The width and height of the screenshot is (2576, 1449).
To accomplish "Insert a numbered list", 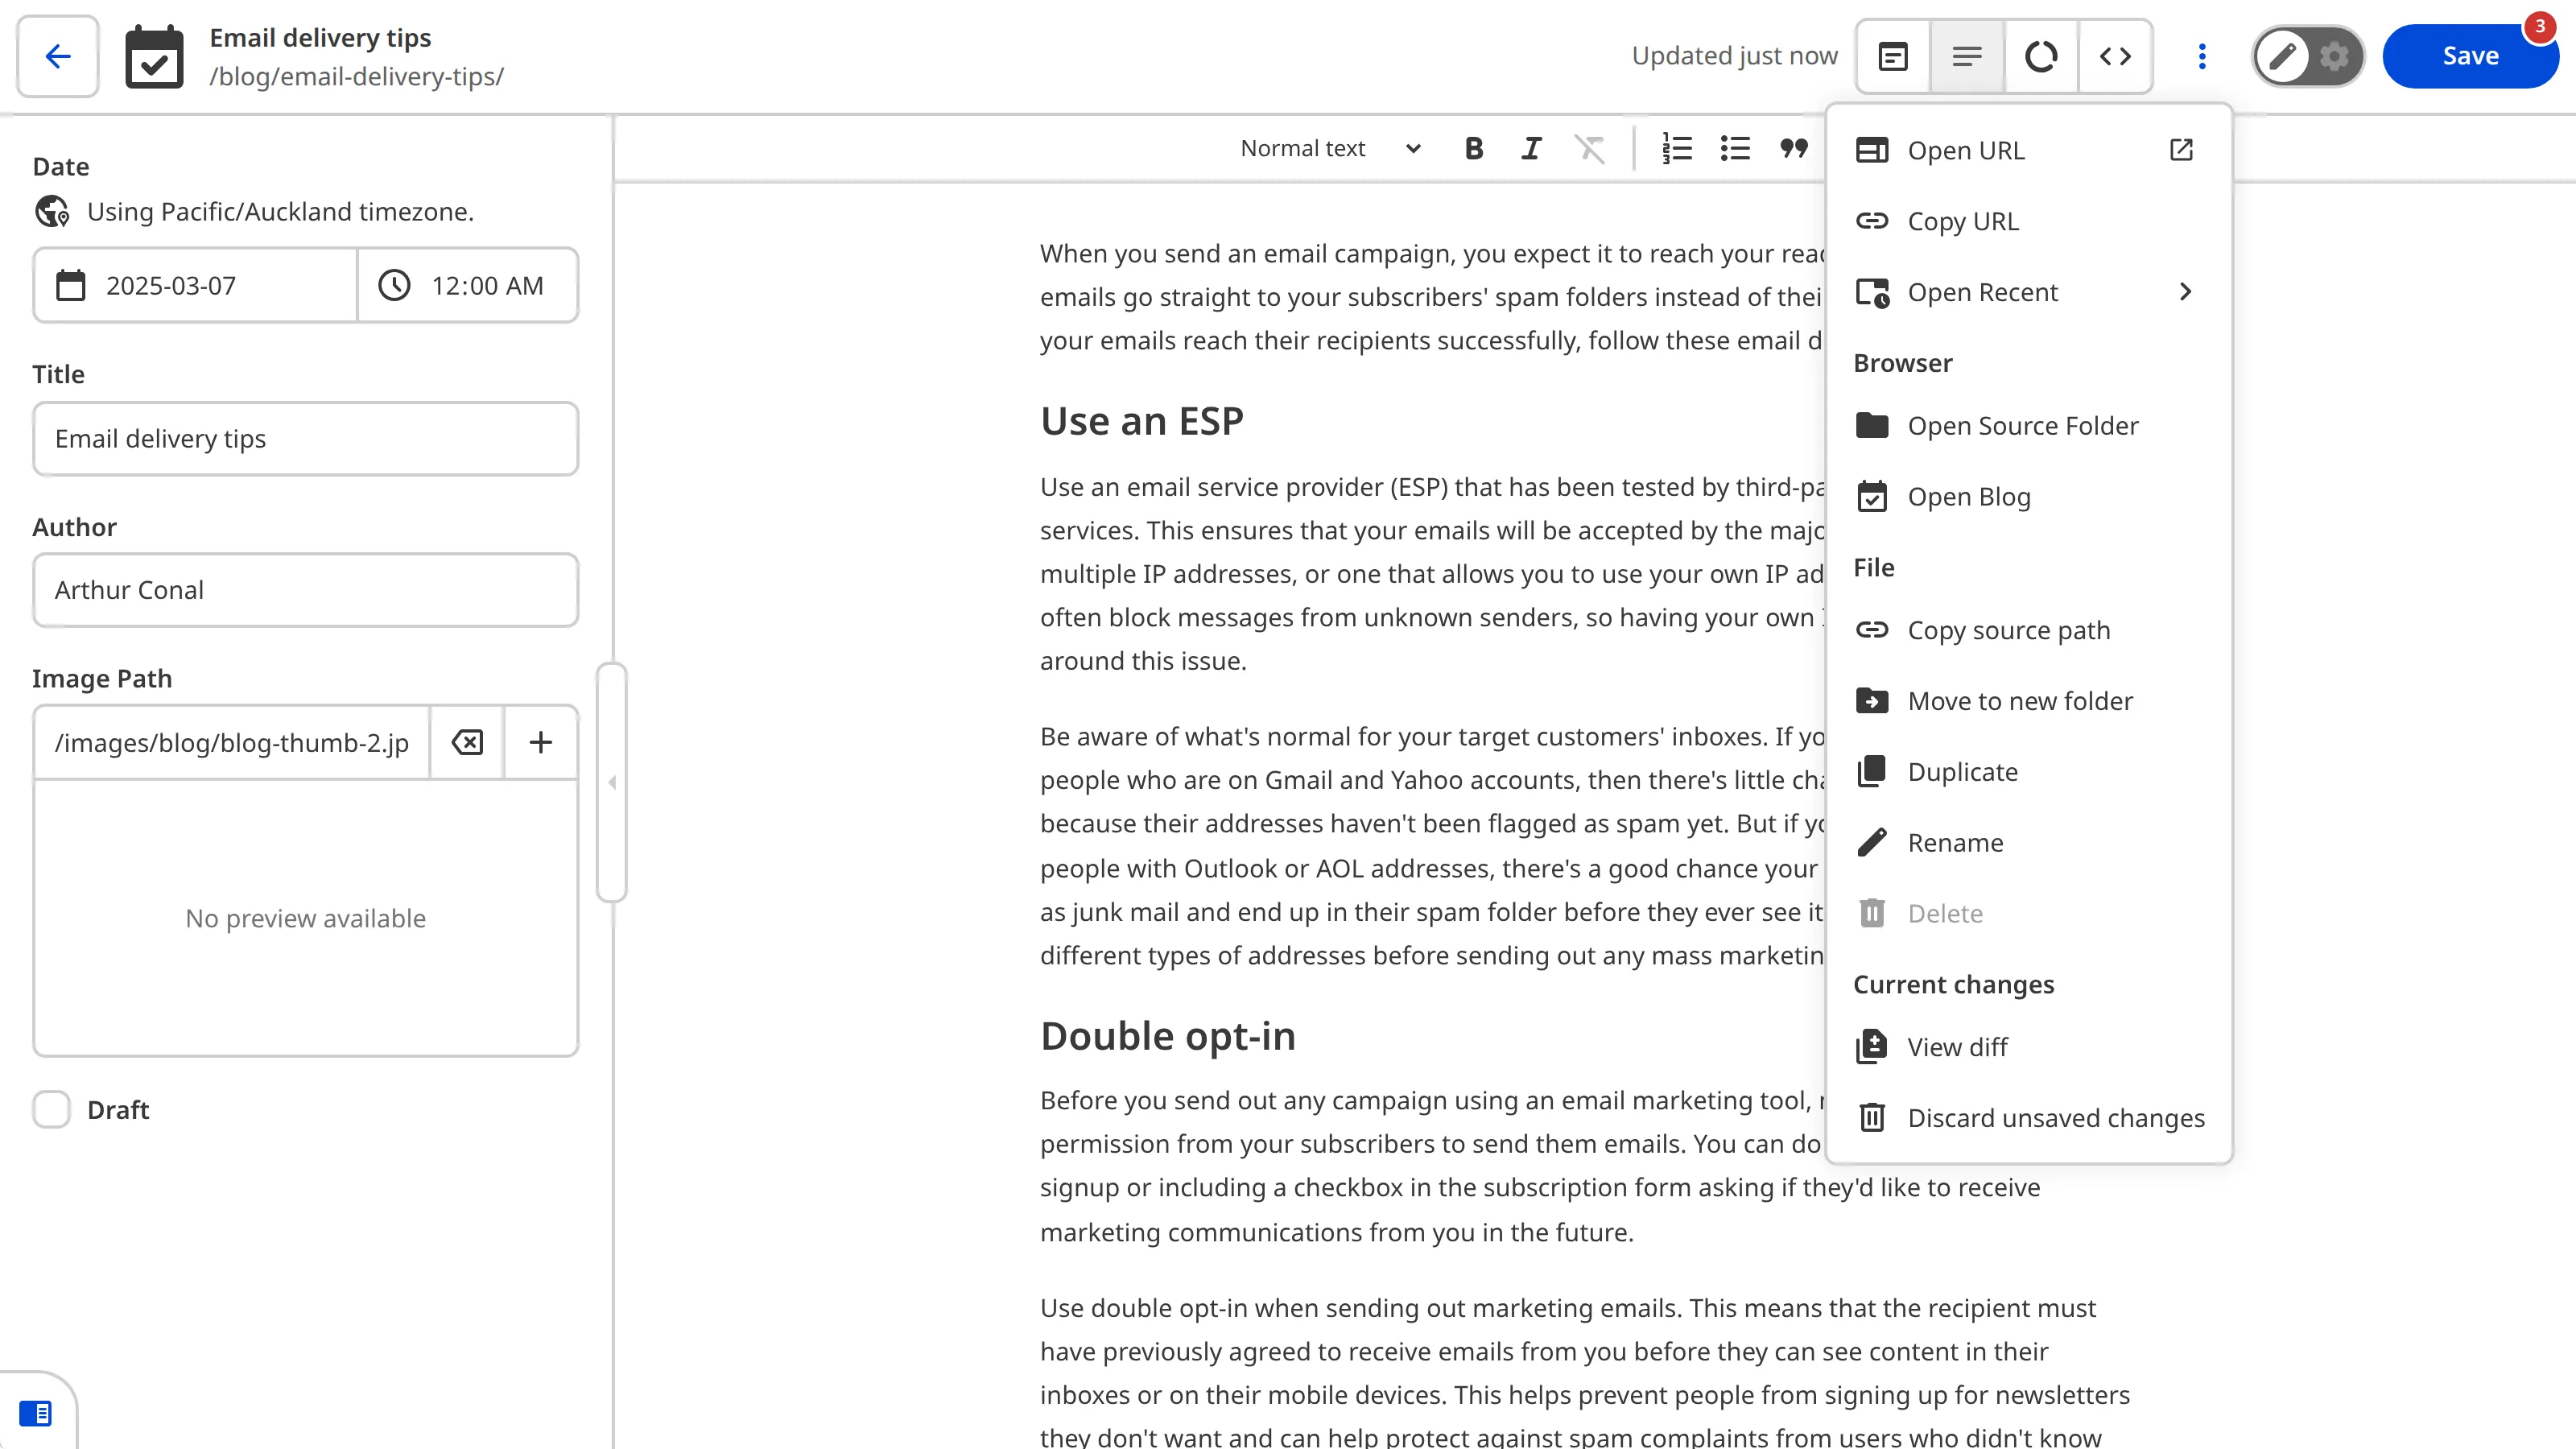I will click(1677, 148).
